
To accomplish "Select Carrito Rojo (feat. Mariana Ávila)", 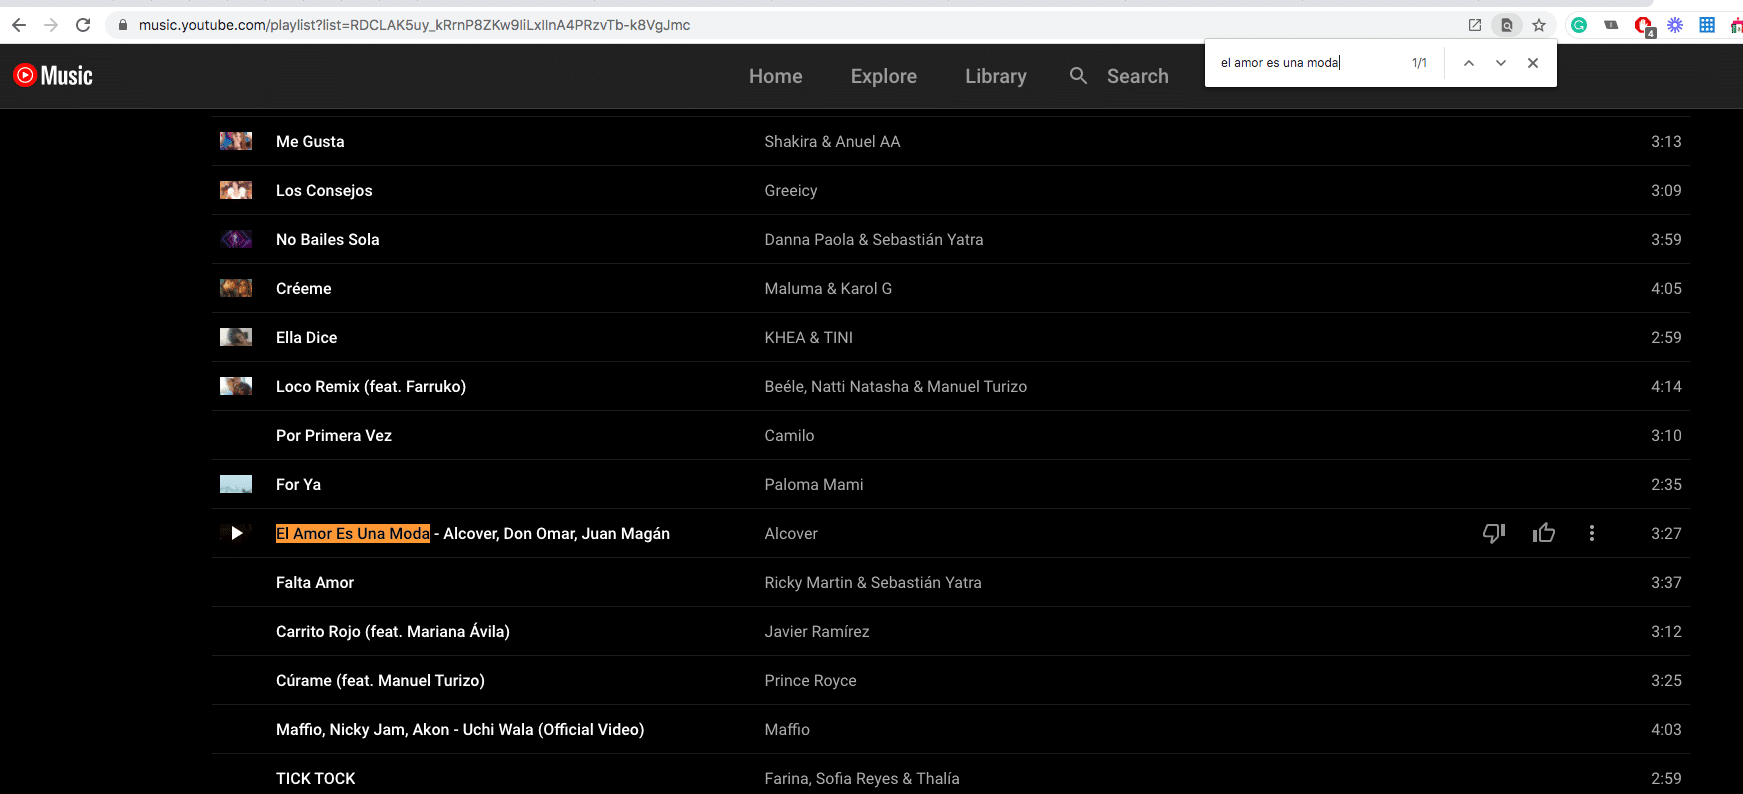I will coord(393,632).
